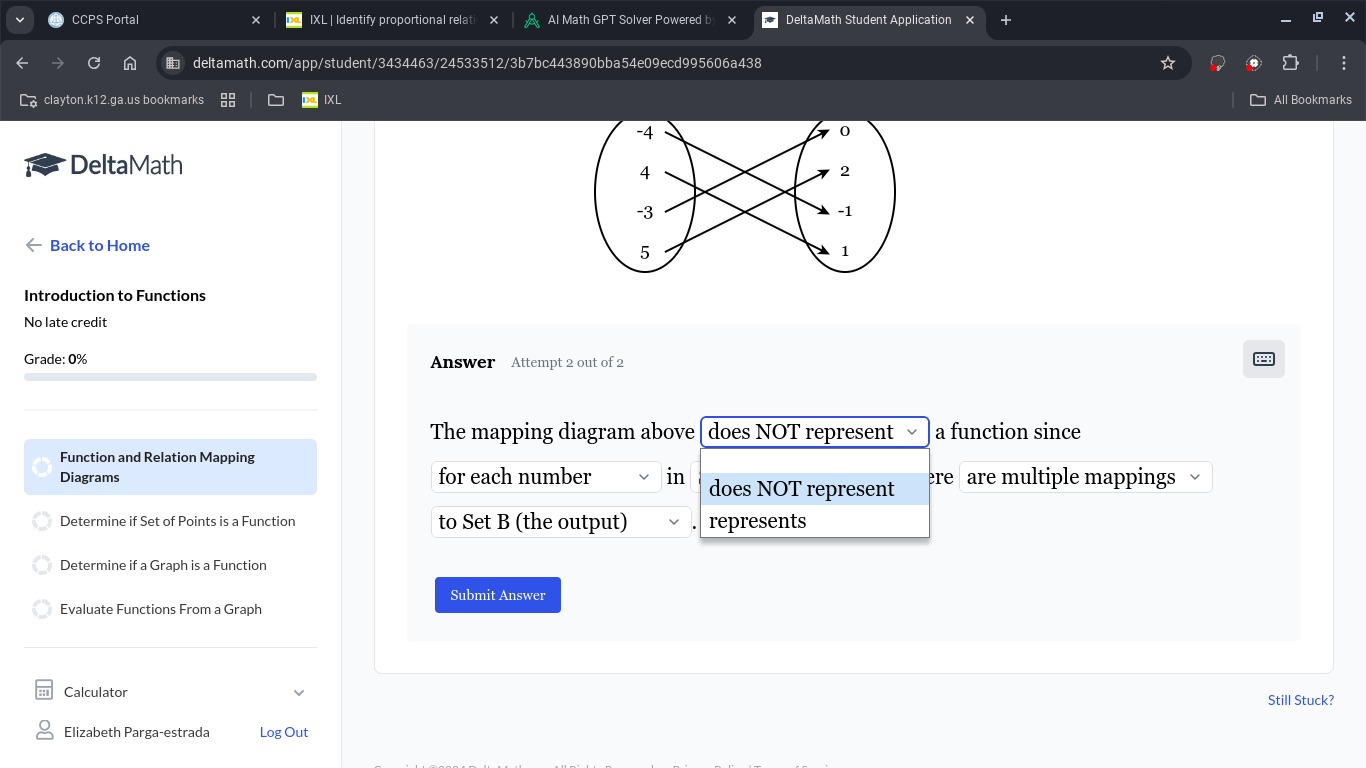Screen dimensions: 1366x768
Task: Switch to the IXL Identify proportional tab
Action: (x=394, y=20)
